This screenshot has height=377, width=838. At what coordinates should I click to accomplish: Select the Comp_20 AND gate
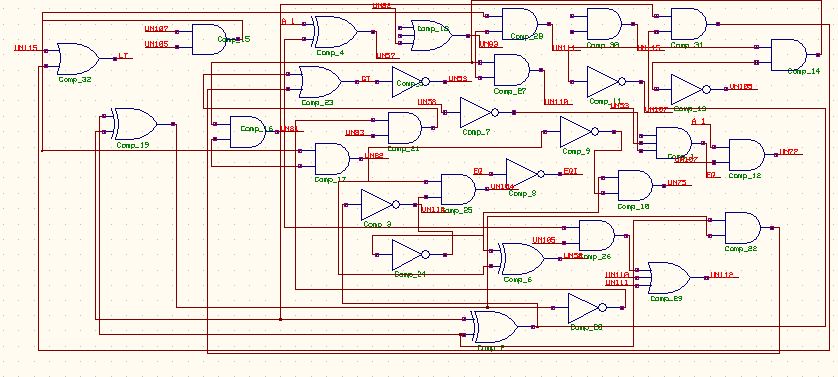[520, 24]
